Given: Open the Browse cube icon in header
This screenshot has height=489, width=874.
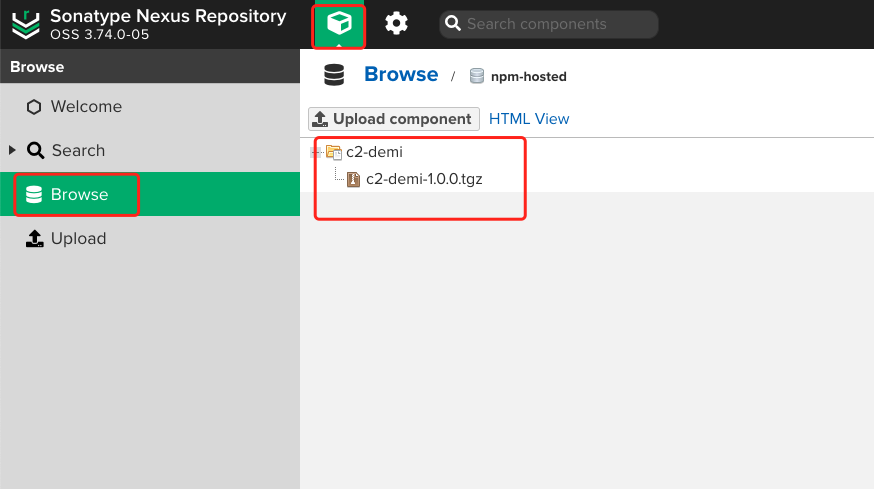Looking at the screenshot, I should [x=339, y=24].
